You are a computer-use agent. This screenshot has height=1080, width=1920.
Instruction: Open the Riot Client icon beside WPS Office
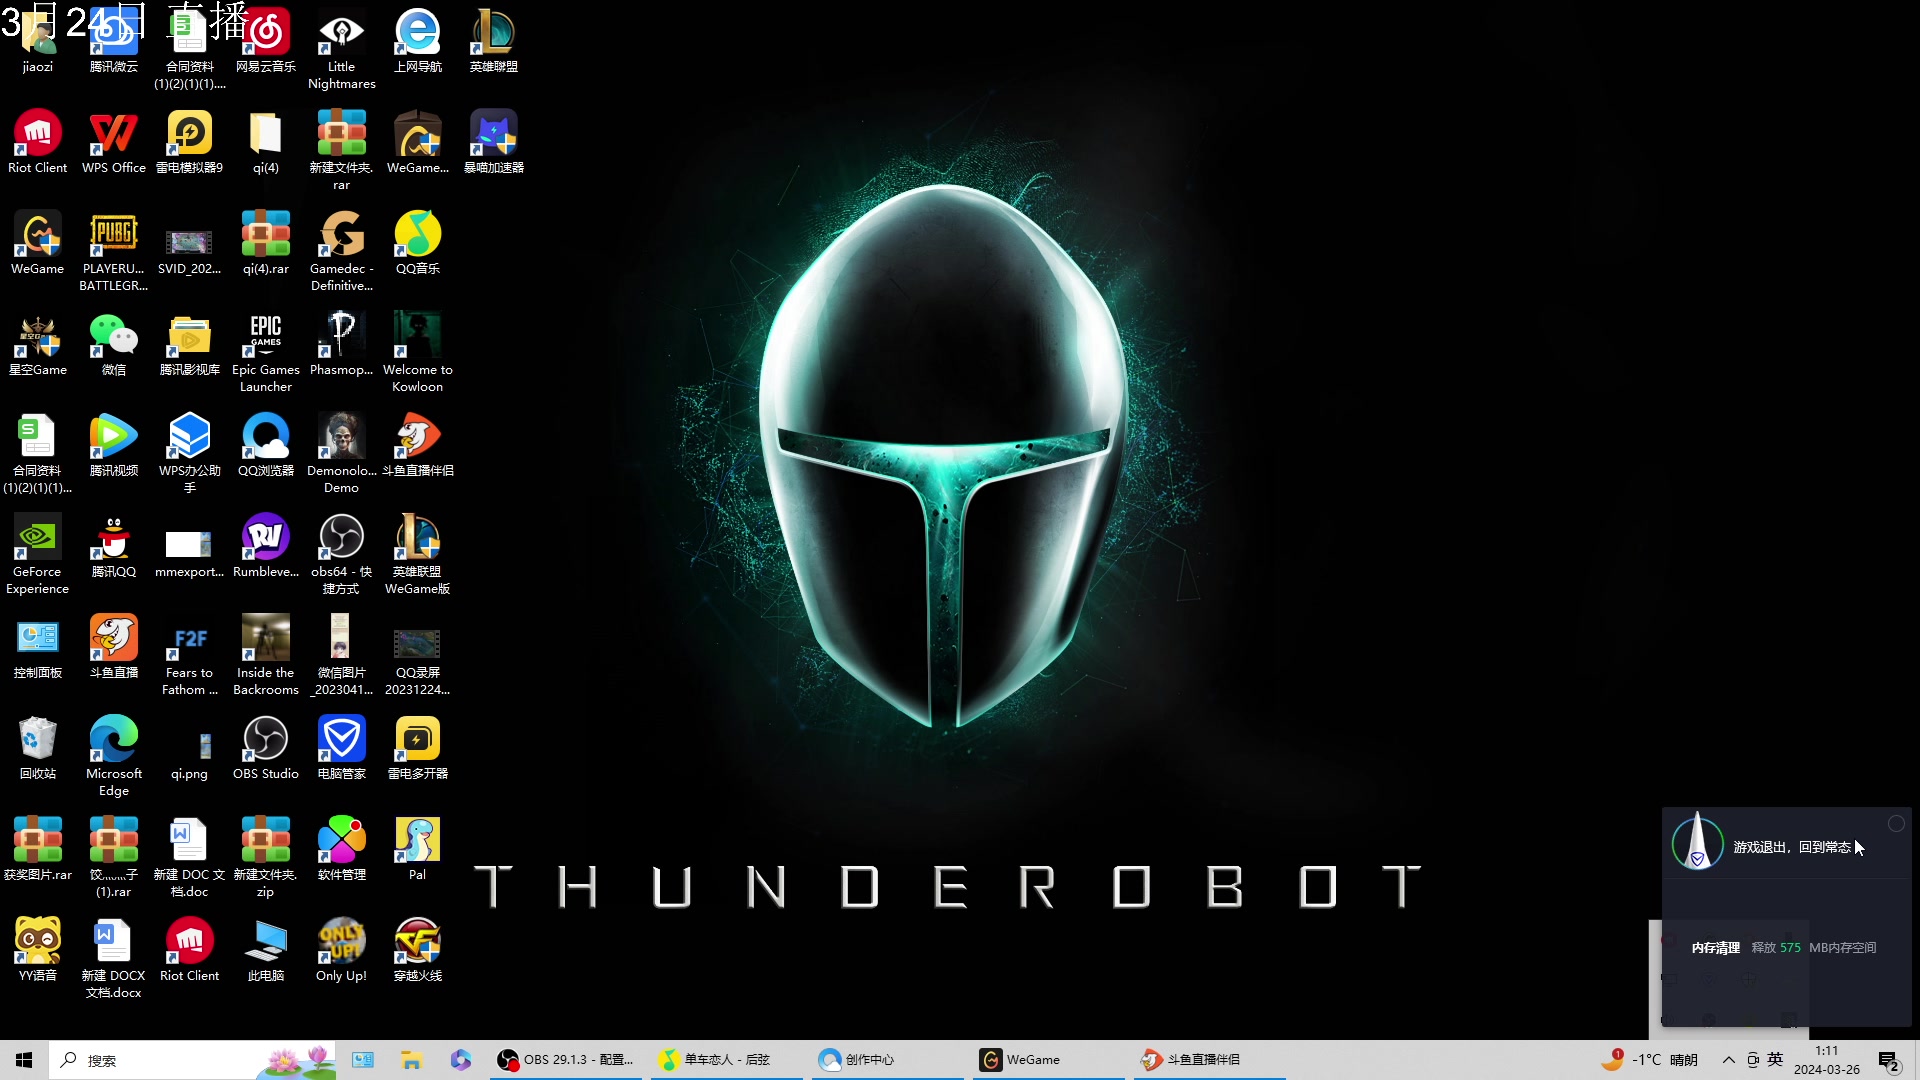38,143
